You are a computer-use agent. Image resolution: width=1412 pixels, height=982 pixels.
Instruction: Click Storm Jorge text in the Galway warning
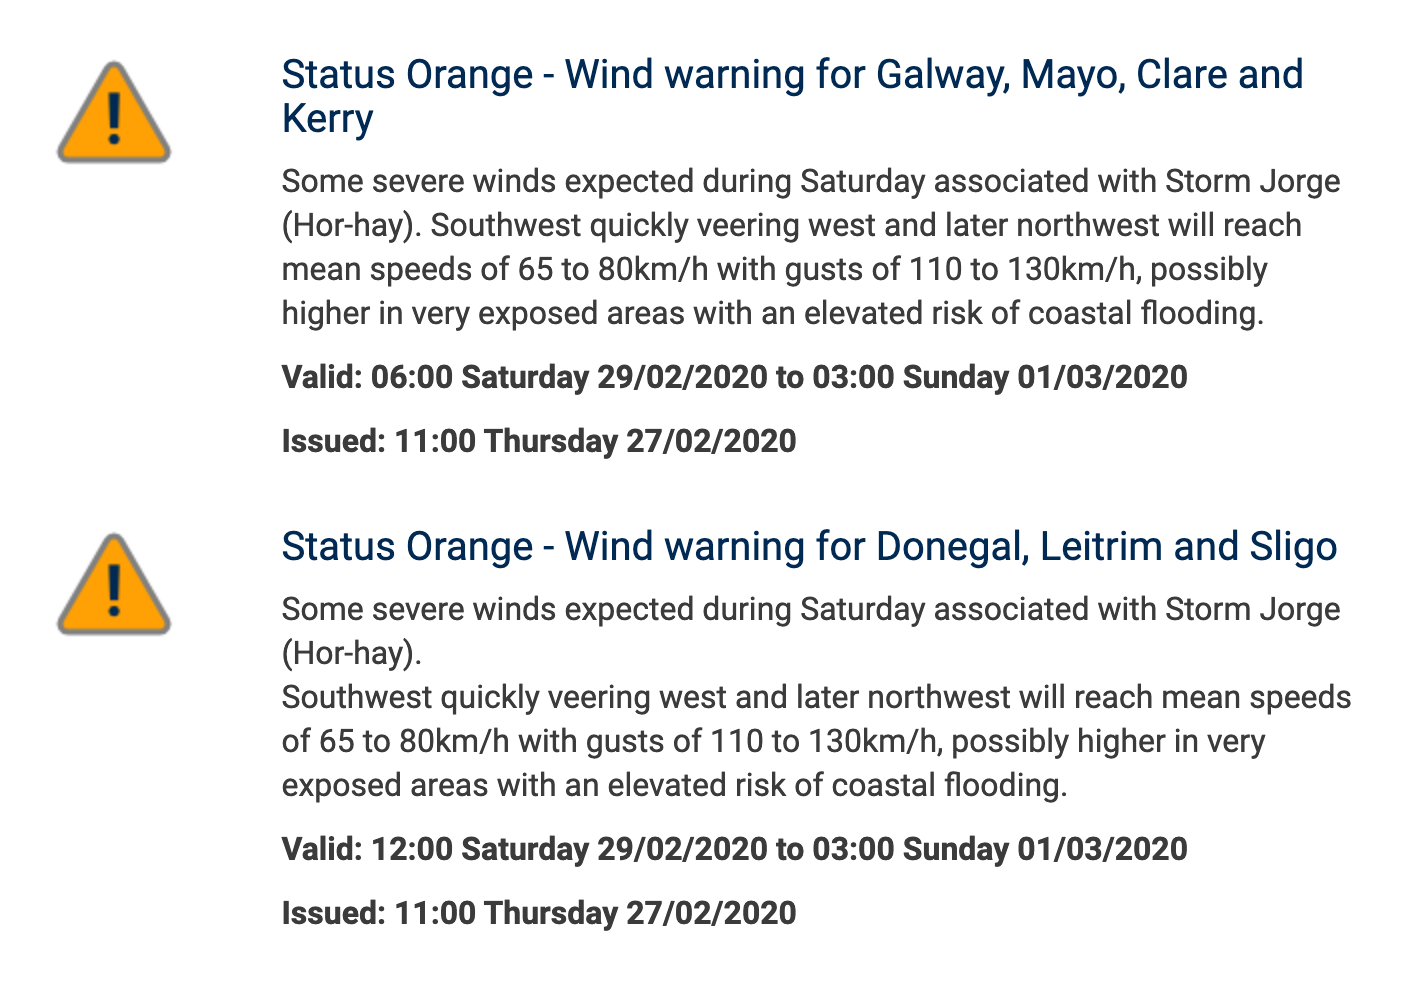tap(1253, 182)
